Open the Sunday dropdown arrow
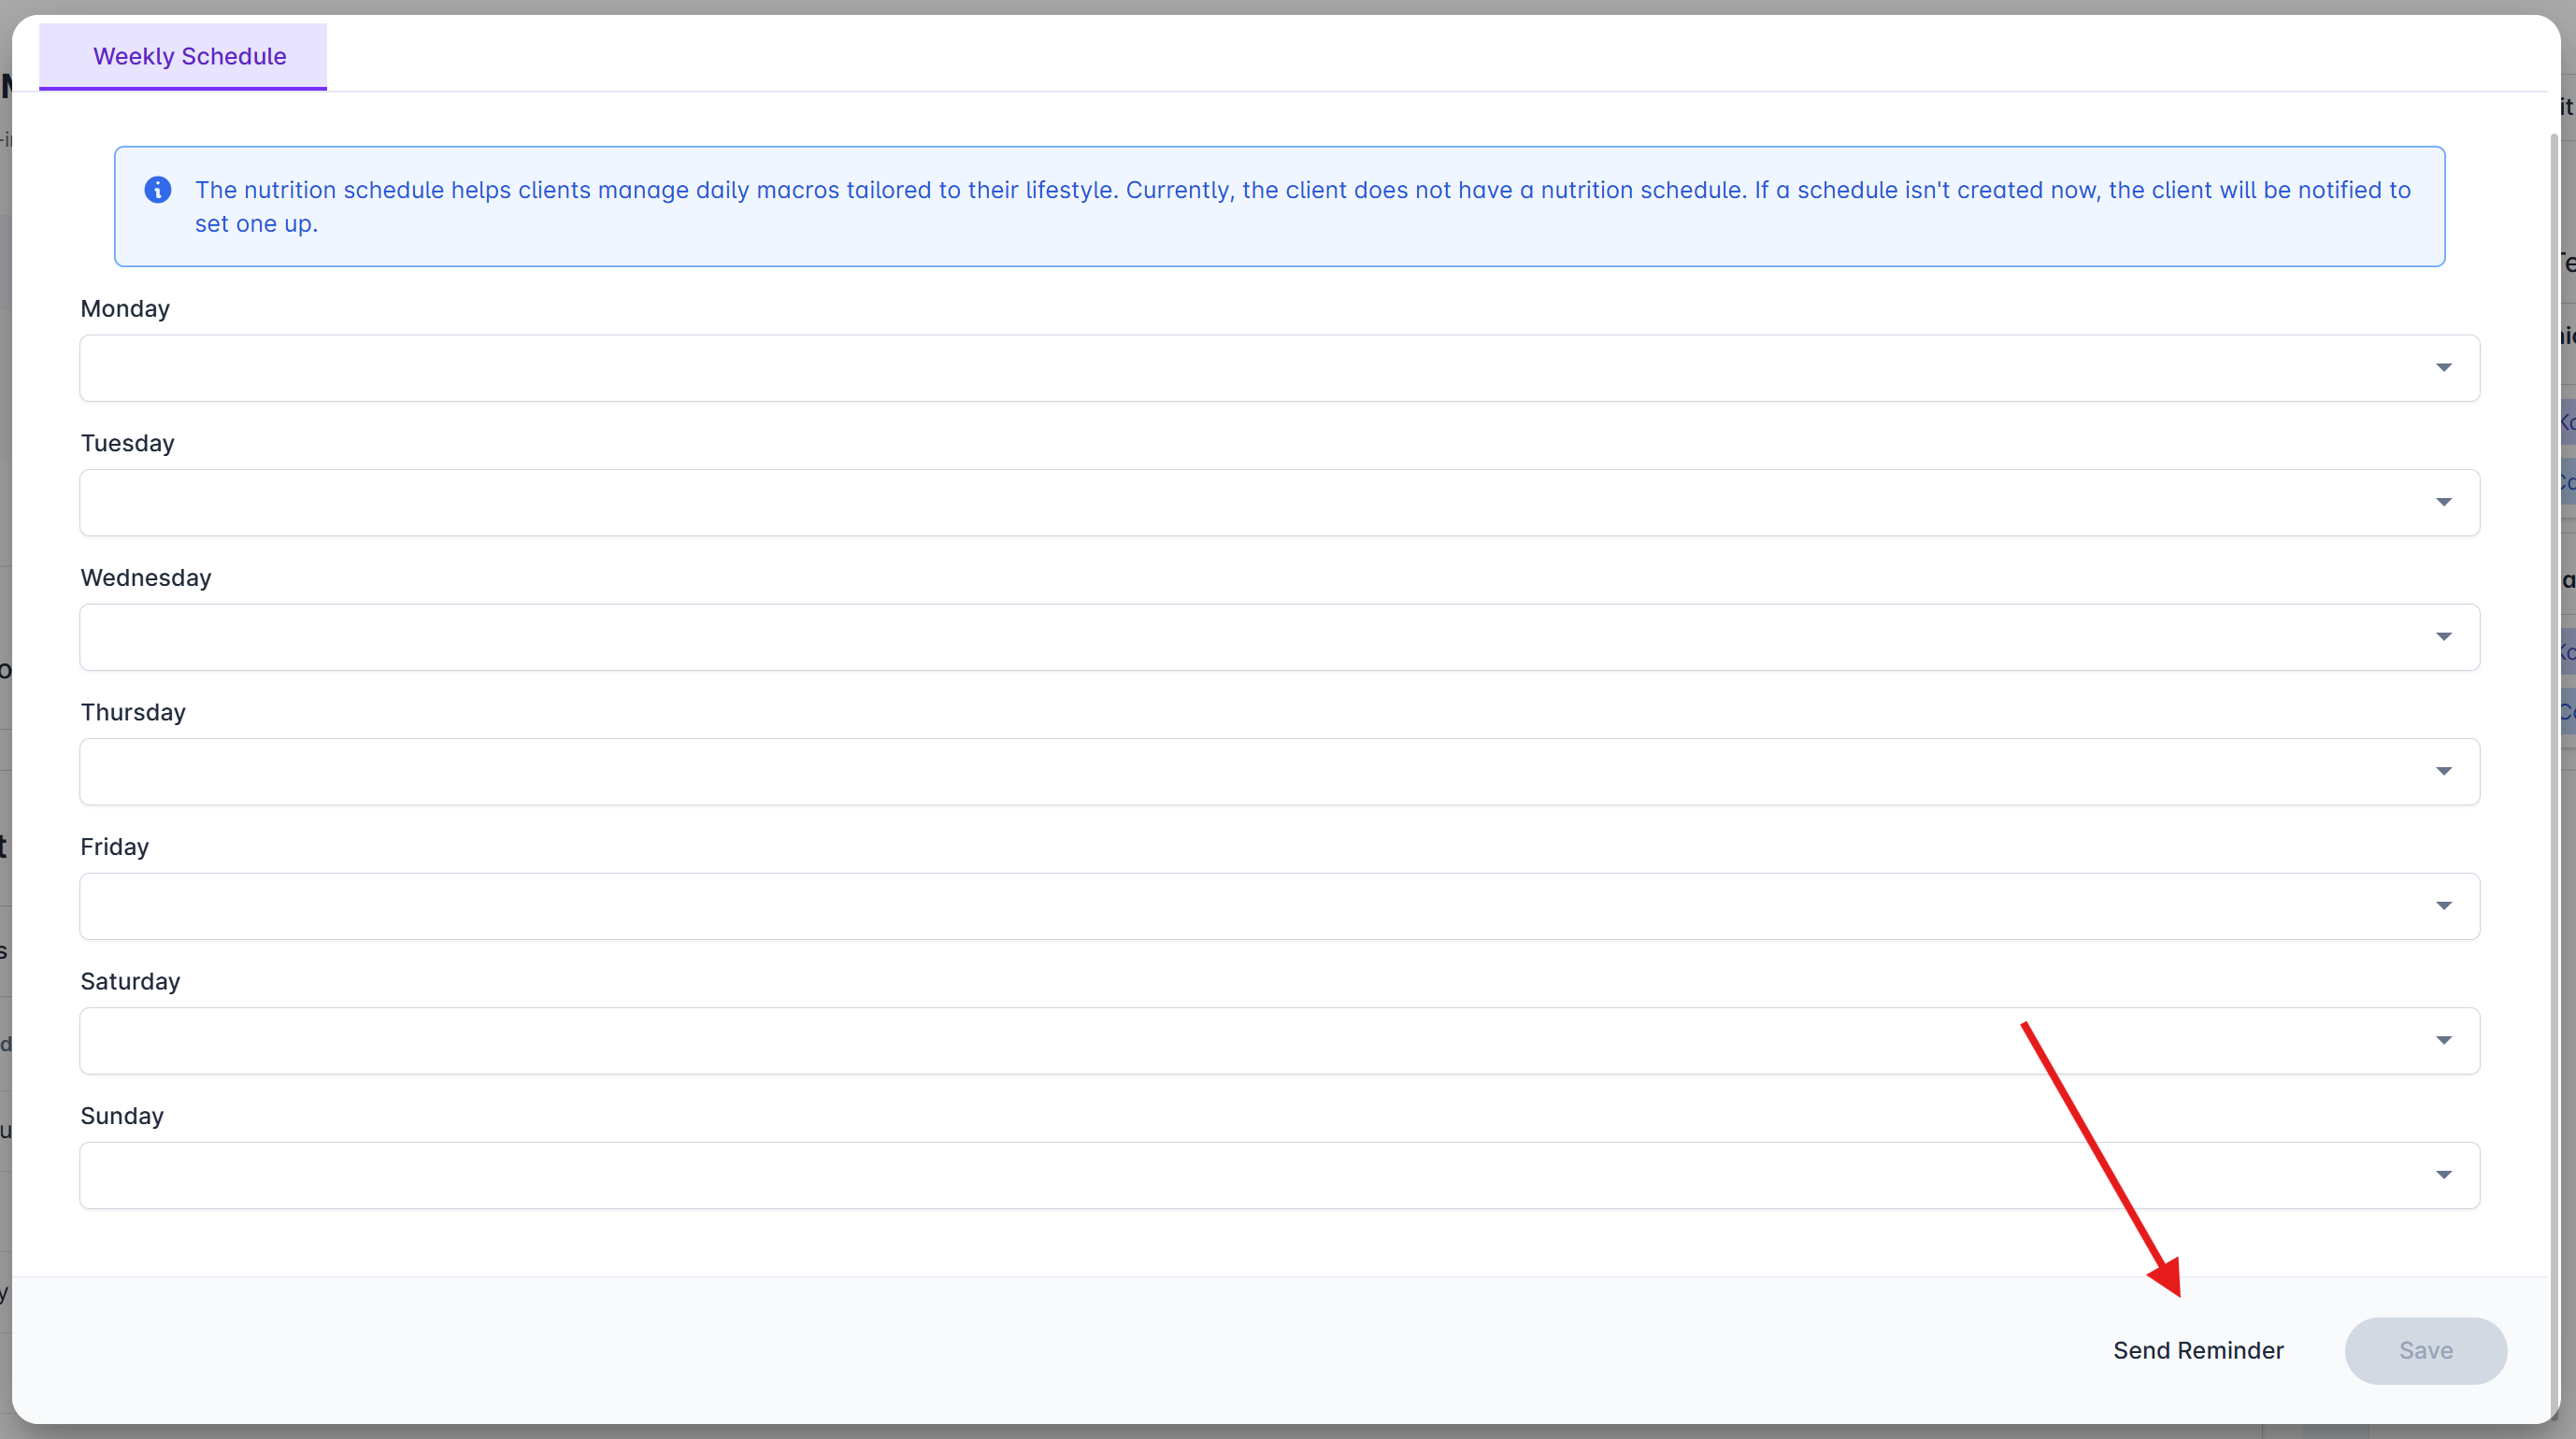This screenshot has width=2576, height=1439. 2443,1175
